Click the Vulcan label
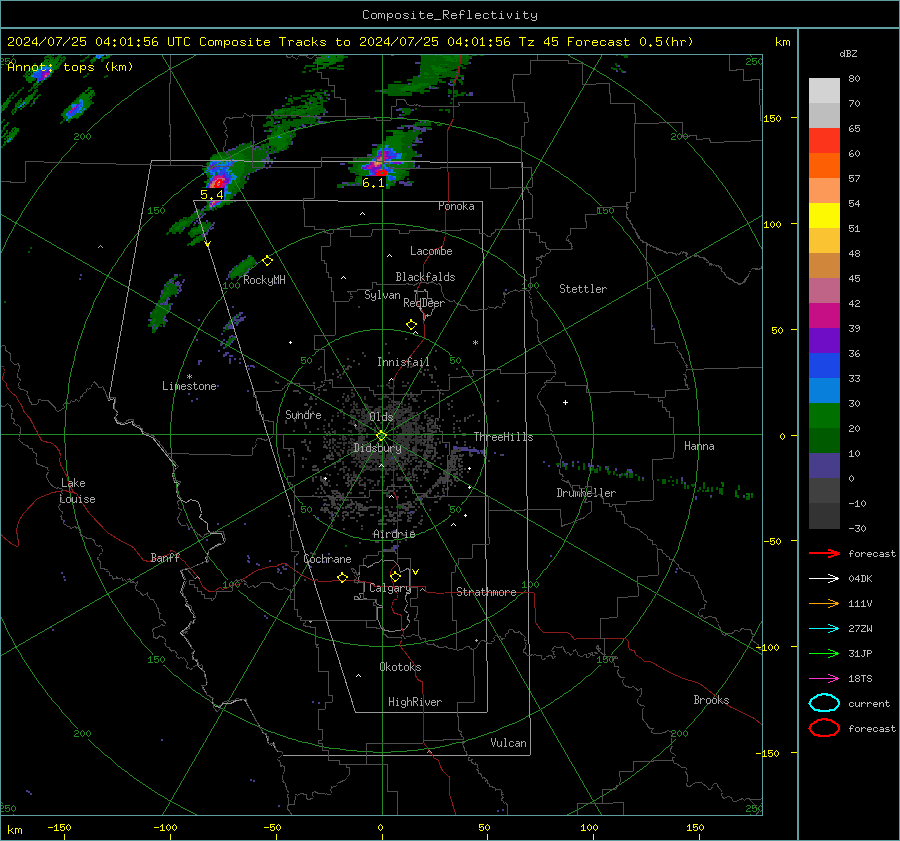Image resolution: width=900 pixels, height=841 pixels. [x=509, y=743]
